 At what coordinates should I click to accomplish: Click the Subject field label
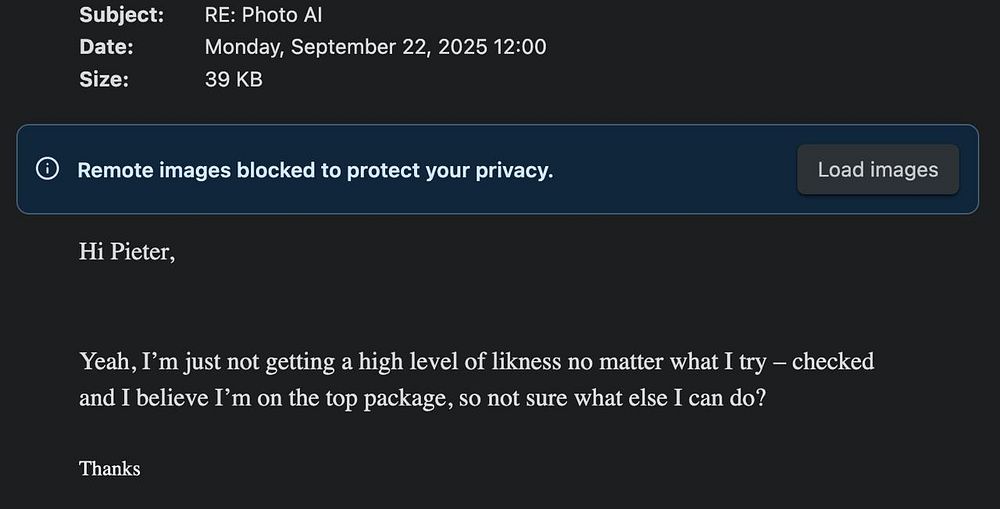[x=121, y=15]
